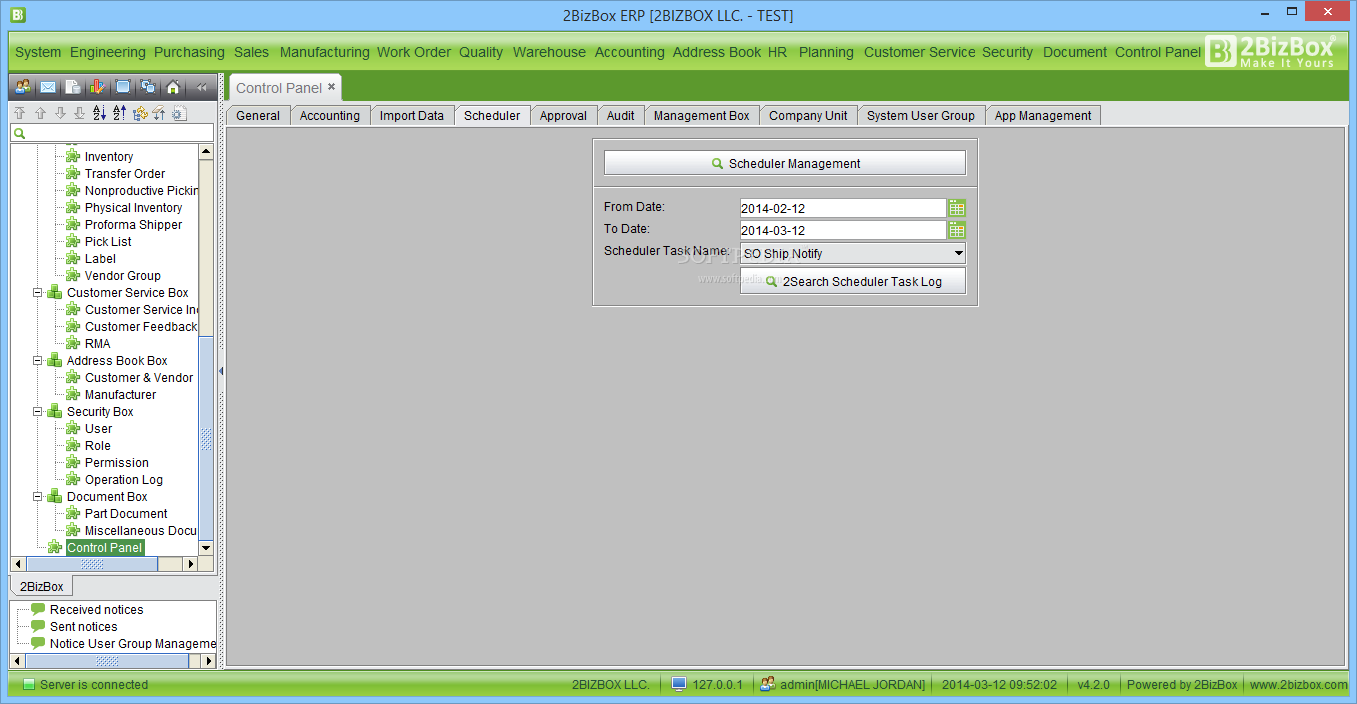Image resolution: width=1357 pixels, height=704 pixels.
Task: Collapse the Address Book Box node
Action: pyautogui.click(x=39, y=361)
